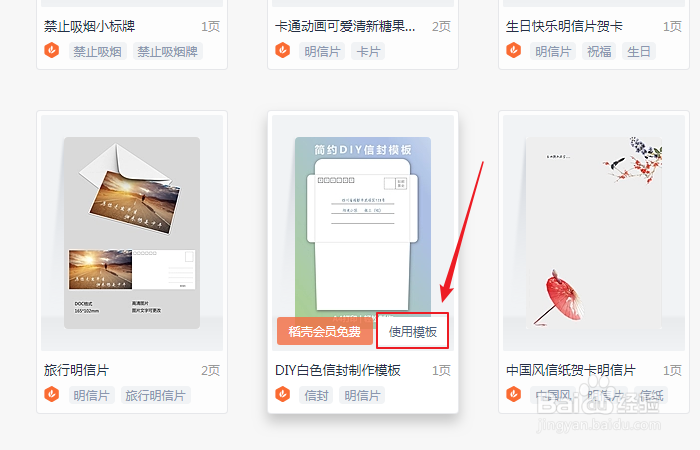Open the 旅行明信片 template thumbnail
The image size is (700, 450).
[132, 233]
